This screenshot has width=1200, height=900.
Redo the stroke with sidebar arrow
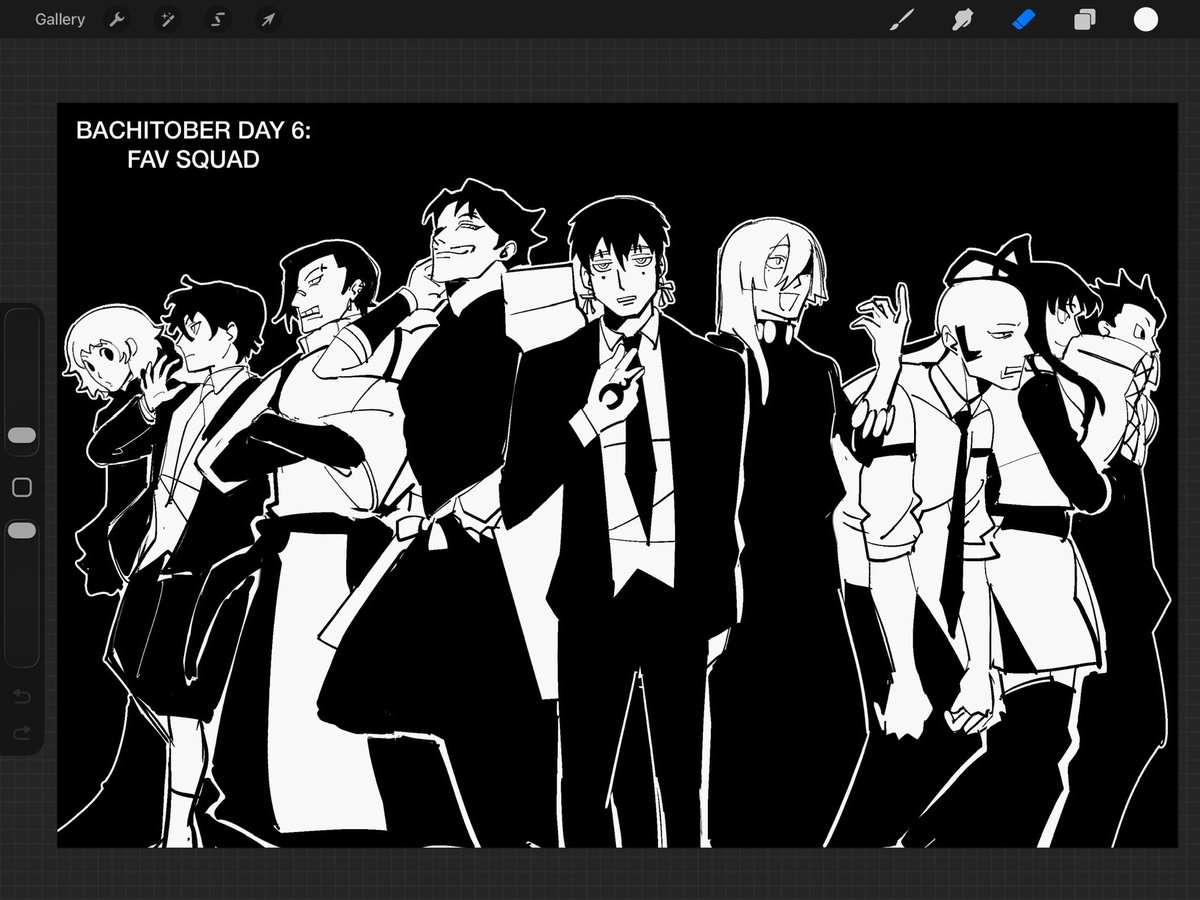tap(22, 733)
